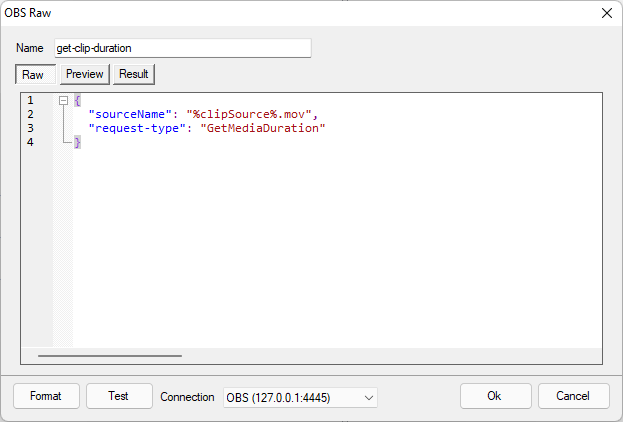
Task: Place cursor in "request-type" key
Action: pyautogui.click(x=137, y=128)
